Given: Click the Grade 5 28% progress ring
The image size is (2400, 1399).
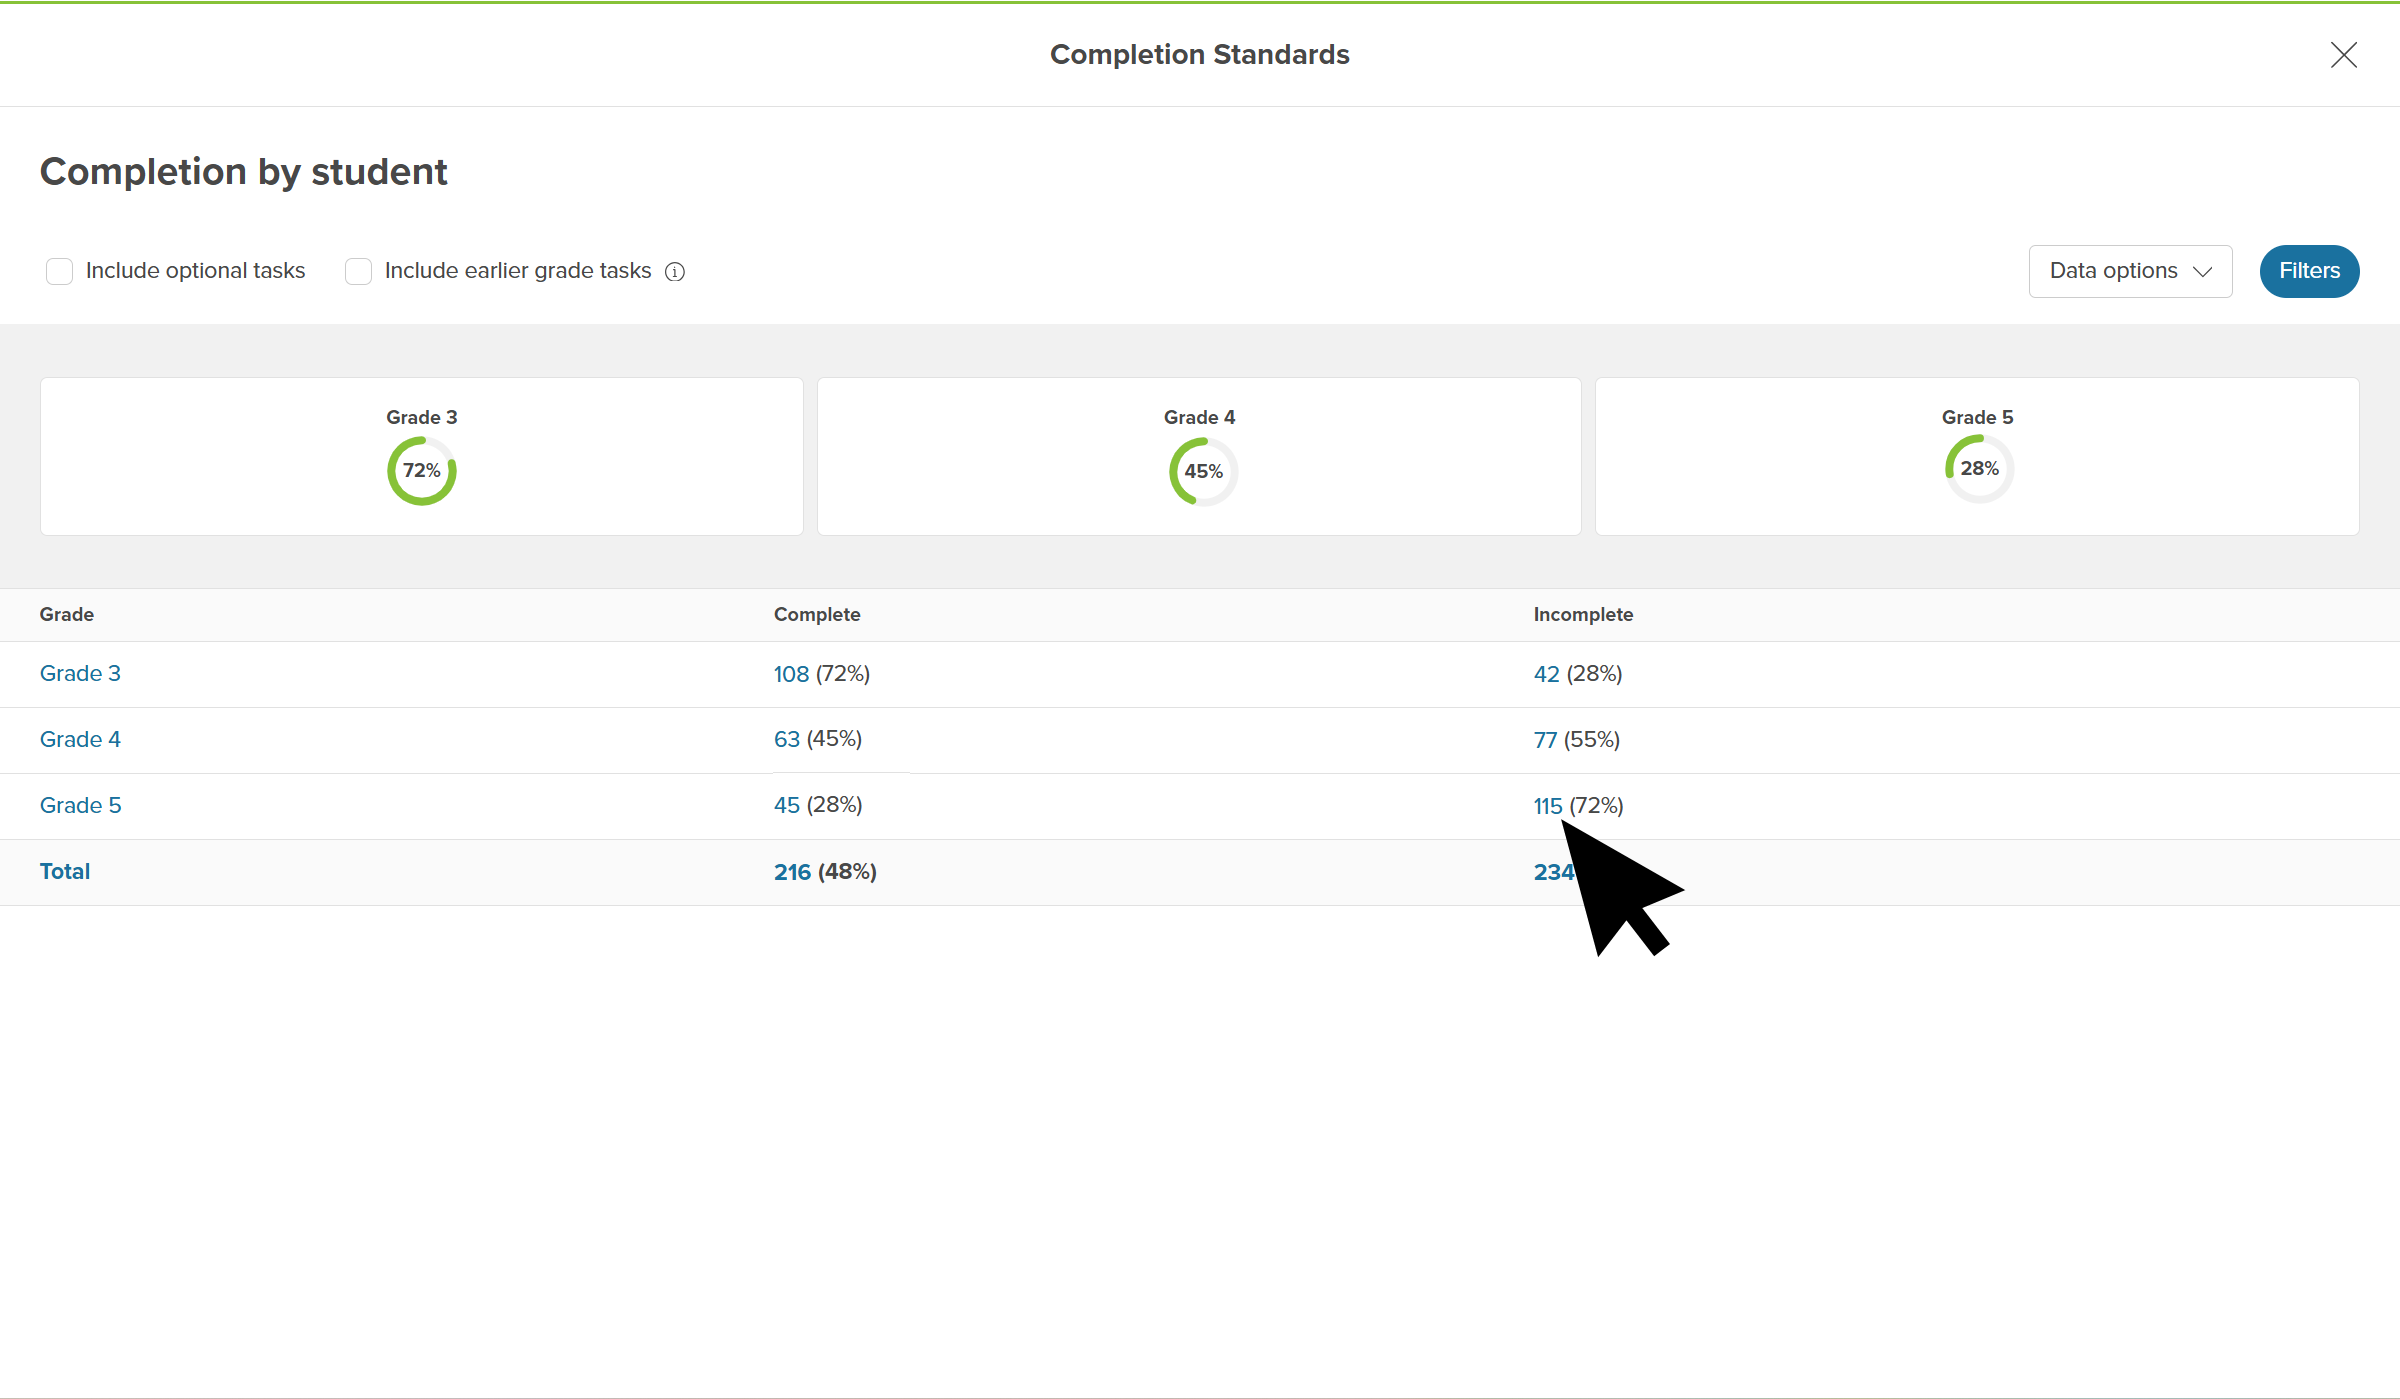Looking at the screenshot, I should [1979, 469].
